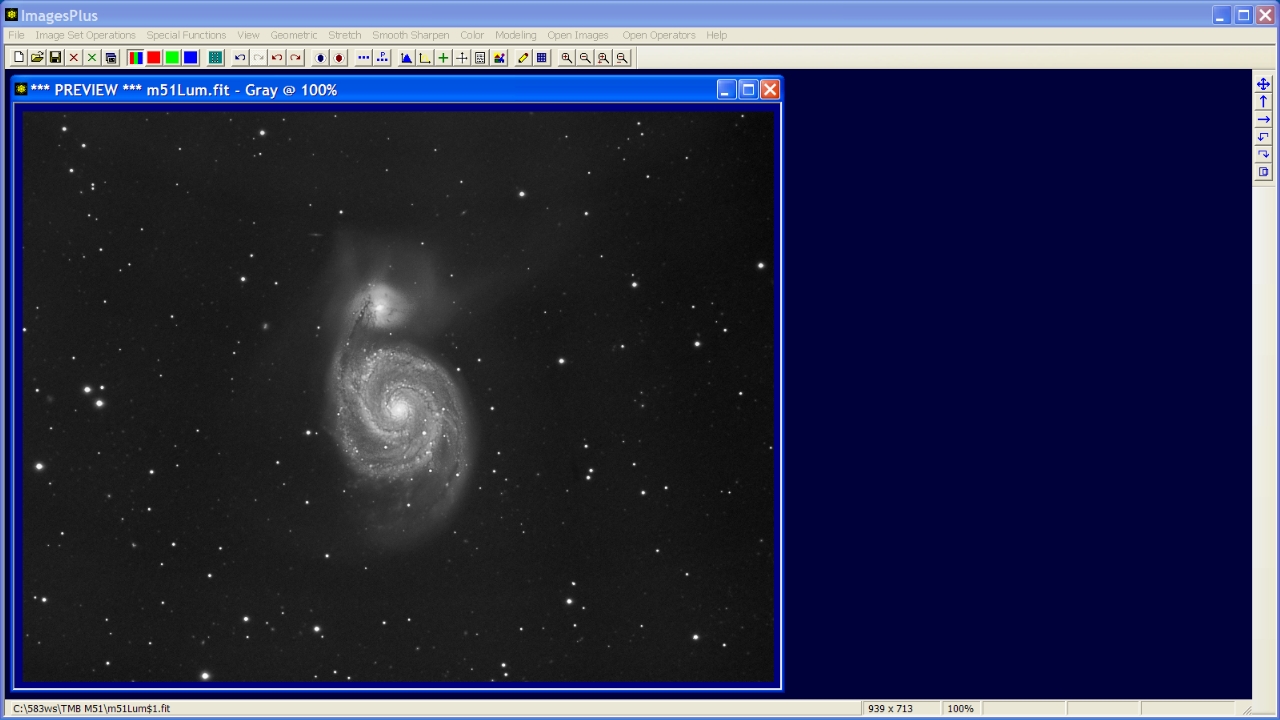
Task: Click the 939 x 713 size readout
Action: (890, 708)
